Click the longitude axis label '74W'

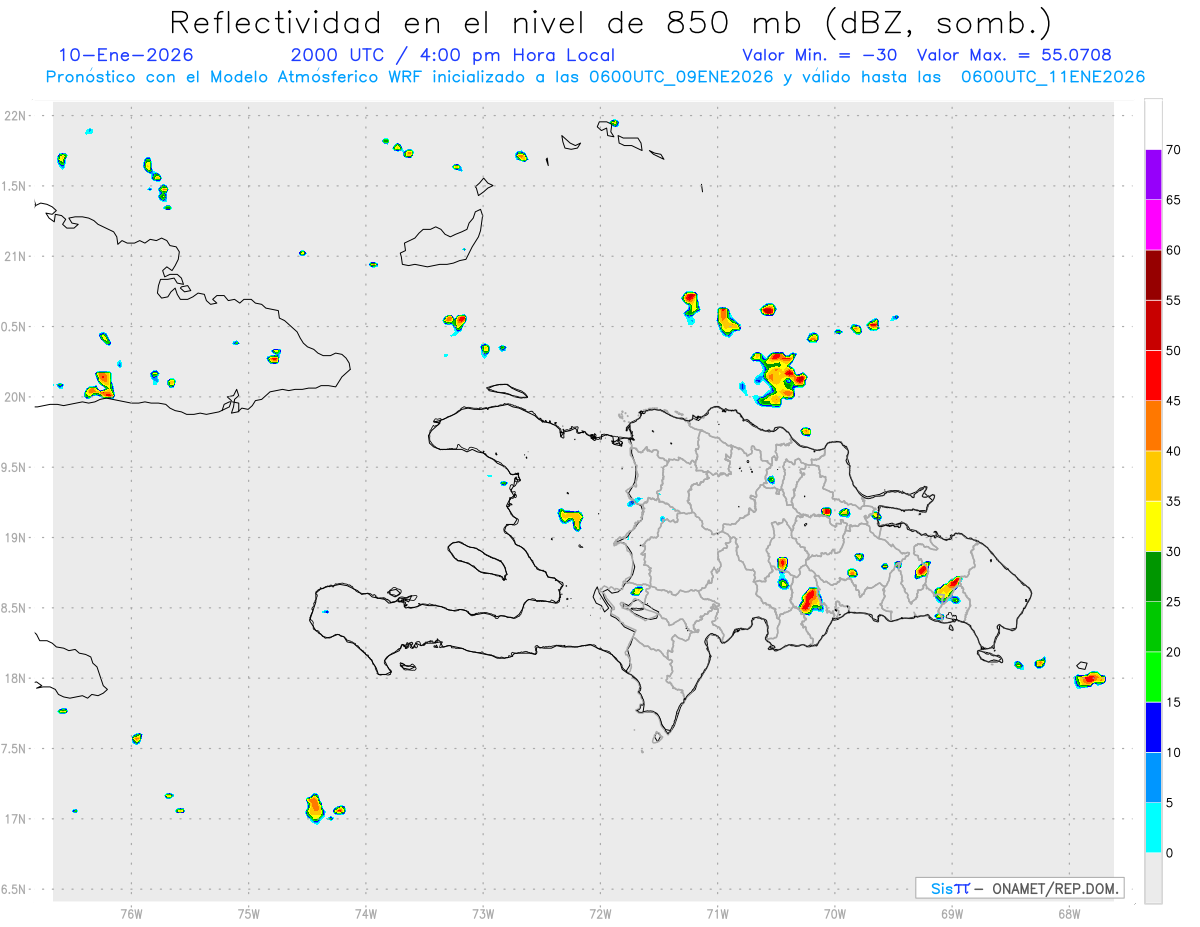click(366, 913)
